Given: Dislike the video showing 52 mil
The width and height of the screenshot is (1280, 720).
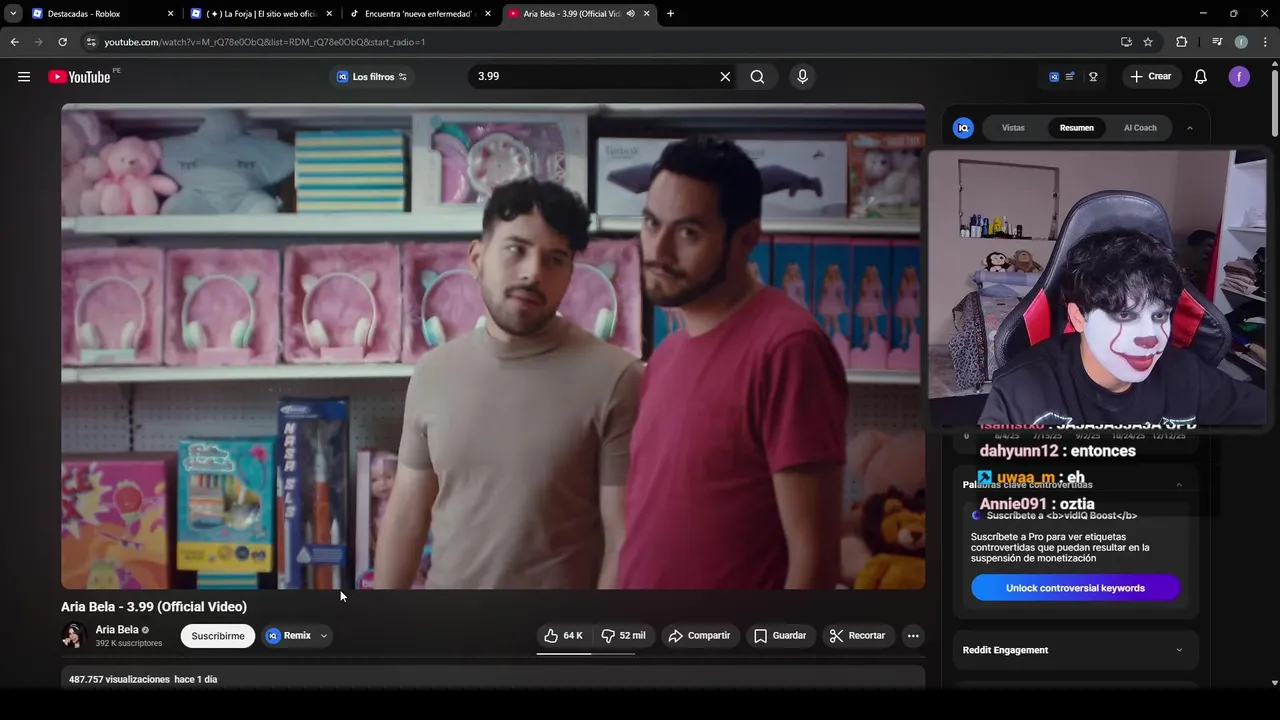Looking at the screenshot, I should (x=624, y=636).
